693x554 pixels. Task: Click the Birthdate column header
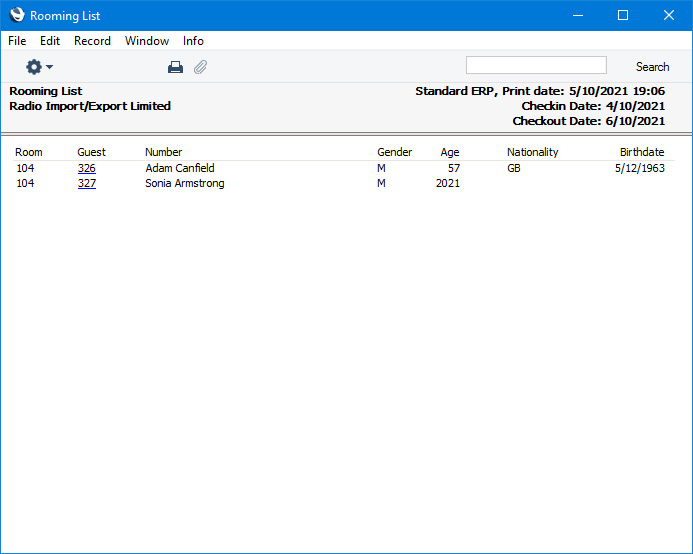(642, 152)
